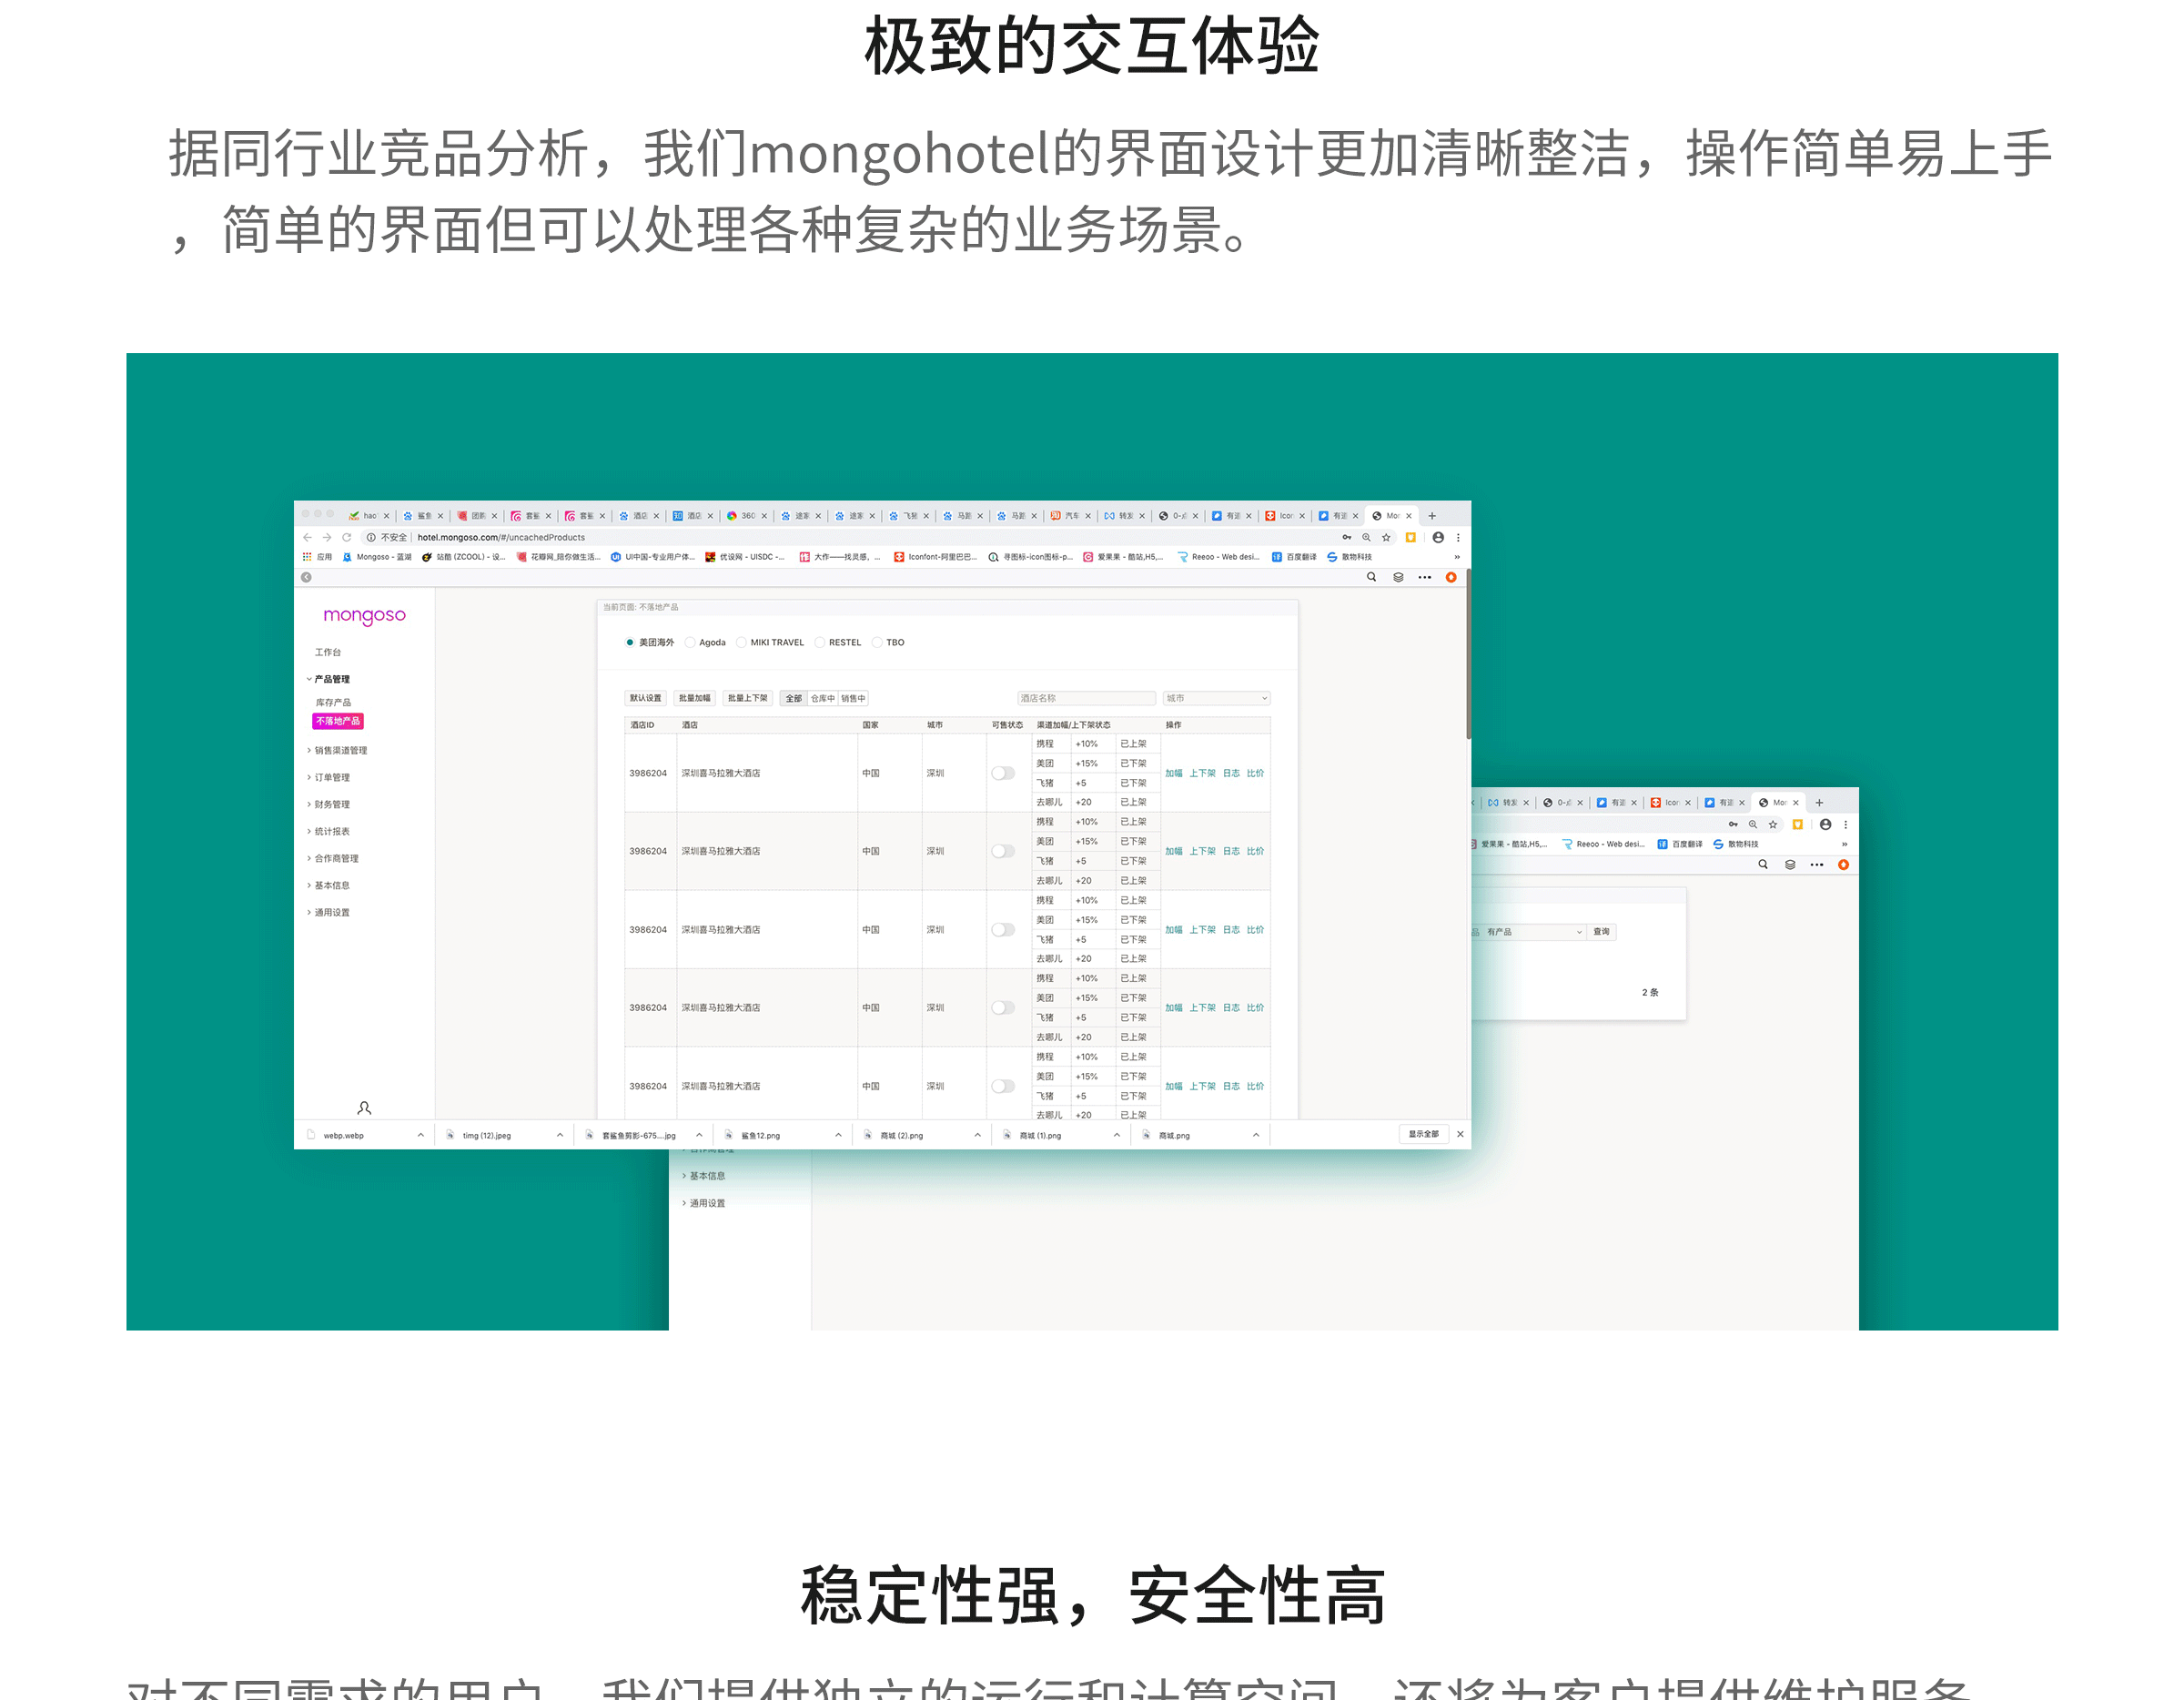
Task: Click the layers stack icon in app header
Action: (x=1398, y=577)
